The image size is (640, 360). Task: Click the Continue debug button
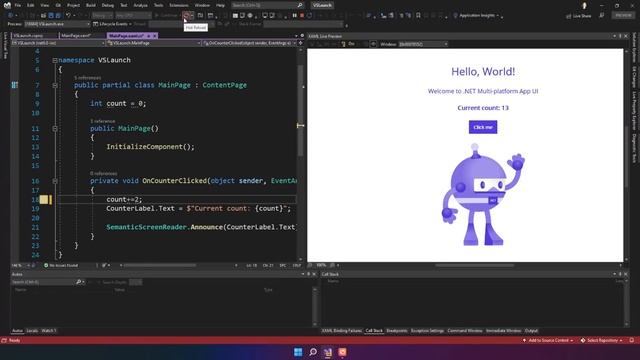(x=166, y=16)
